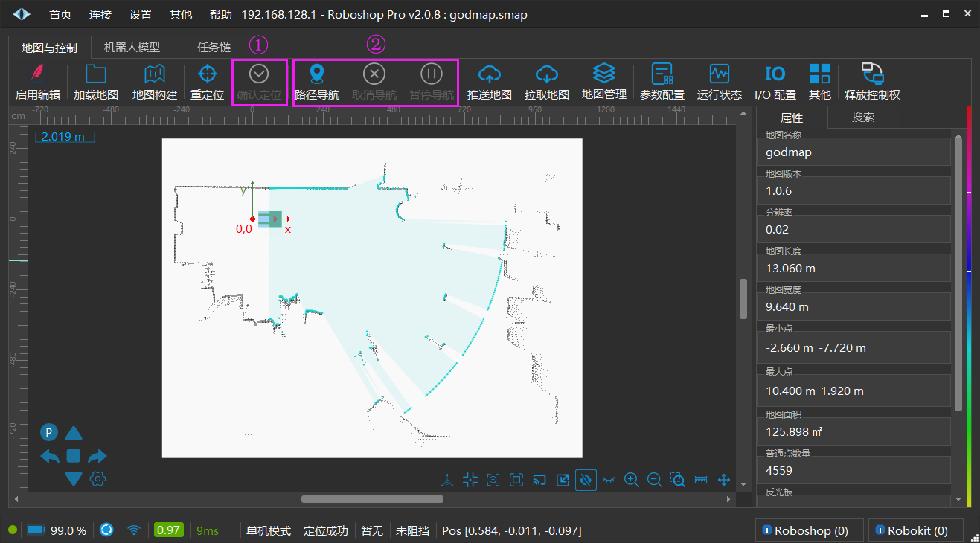Open the Roboshop (0) log button
The width and height of the screenshot is (980, 543).
[x=809, y=531]
